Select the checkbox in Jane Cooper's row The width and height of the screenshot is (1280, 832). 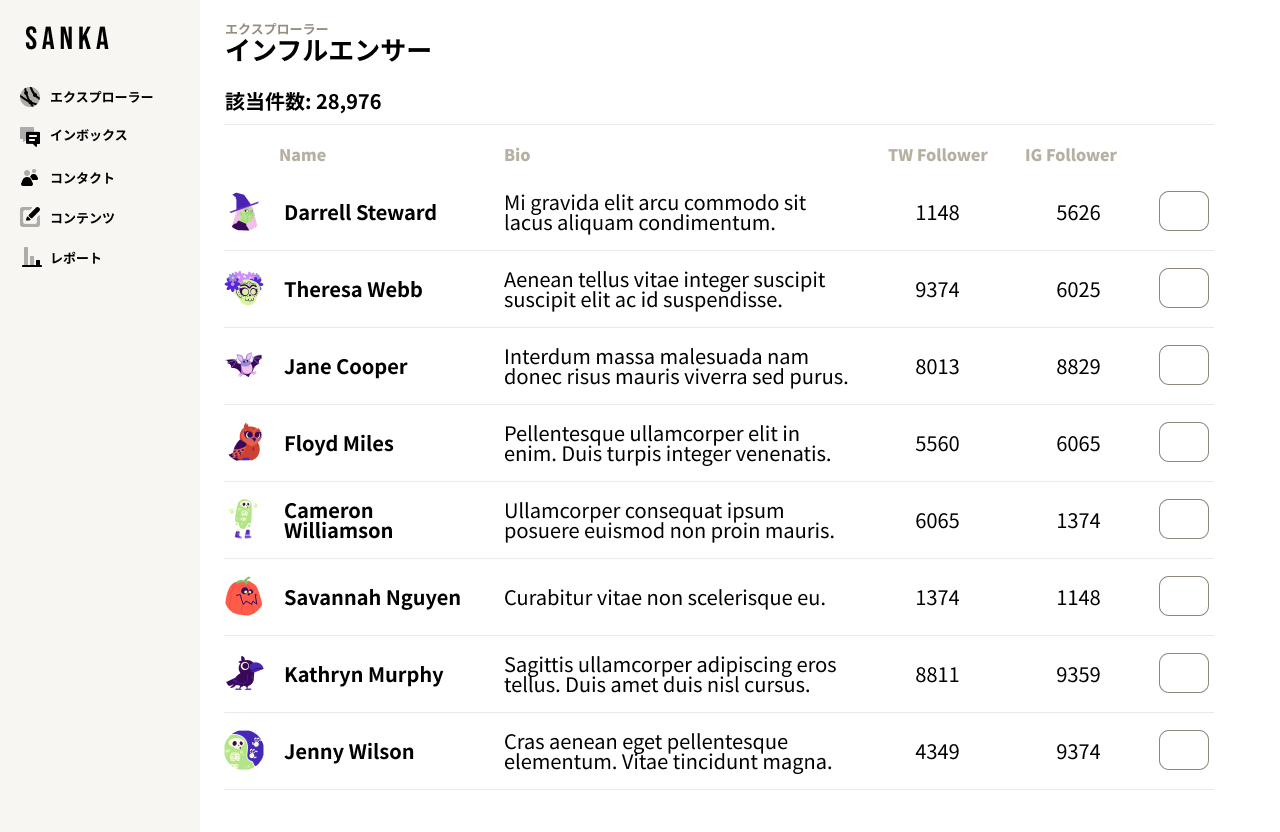1183,365
